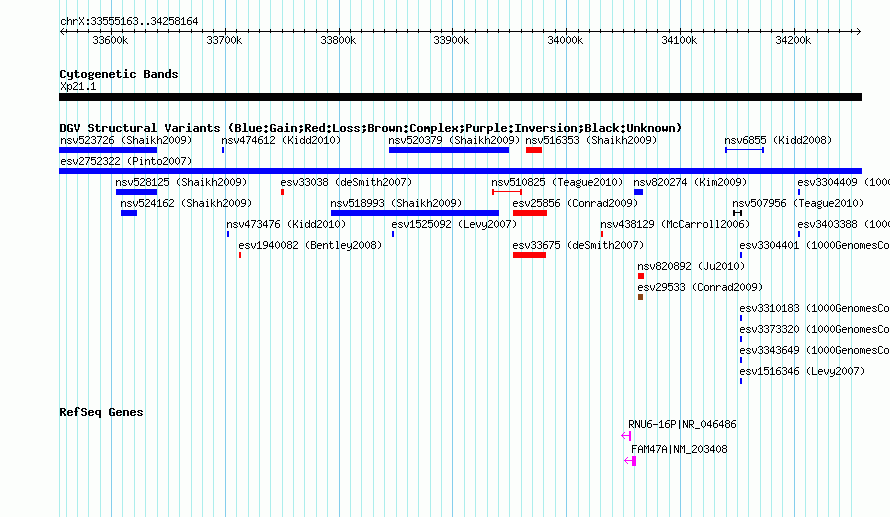Click the nsv6855 thin blue interval glyph

(745, 150)
